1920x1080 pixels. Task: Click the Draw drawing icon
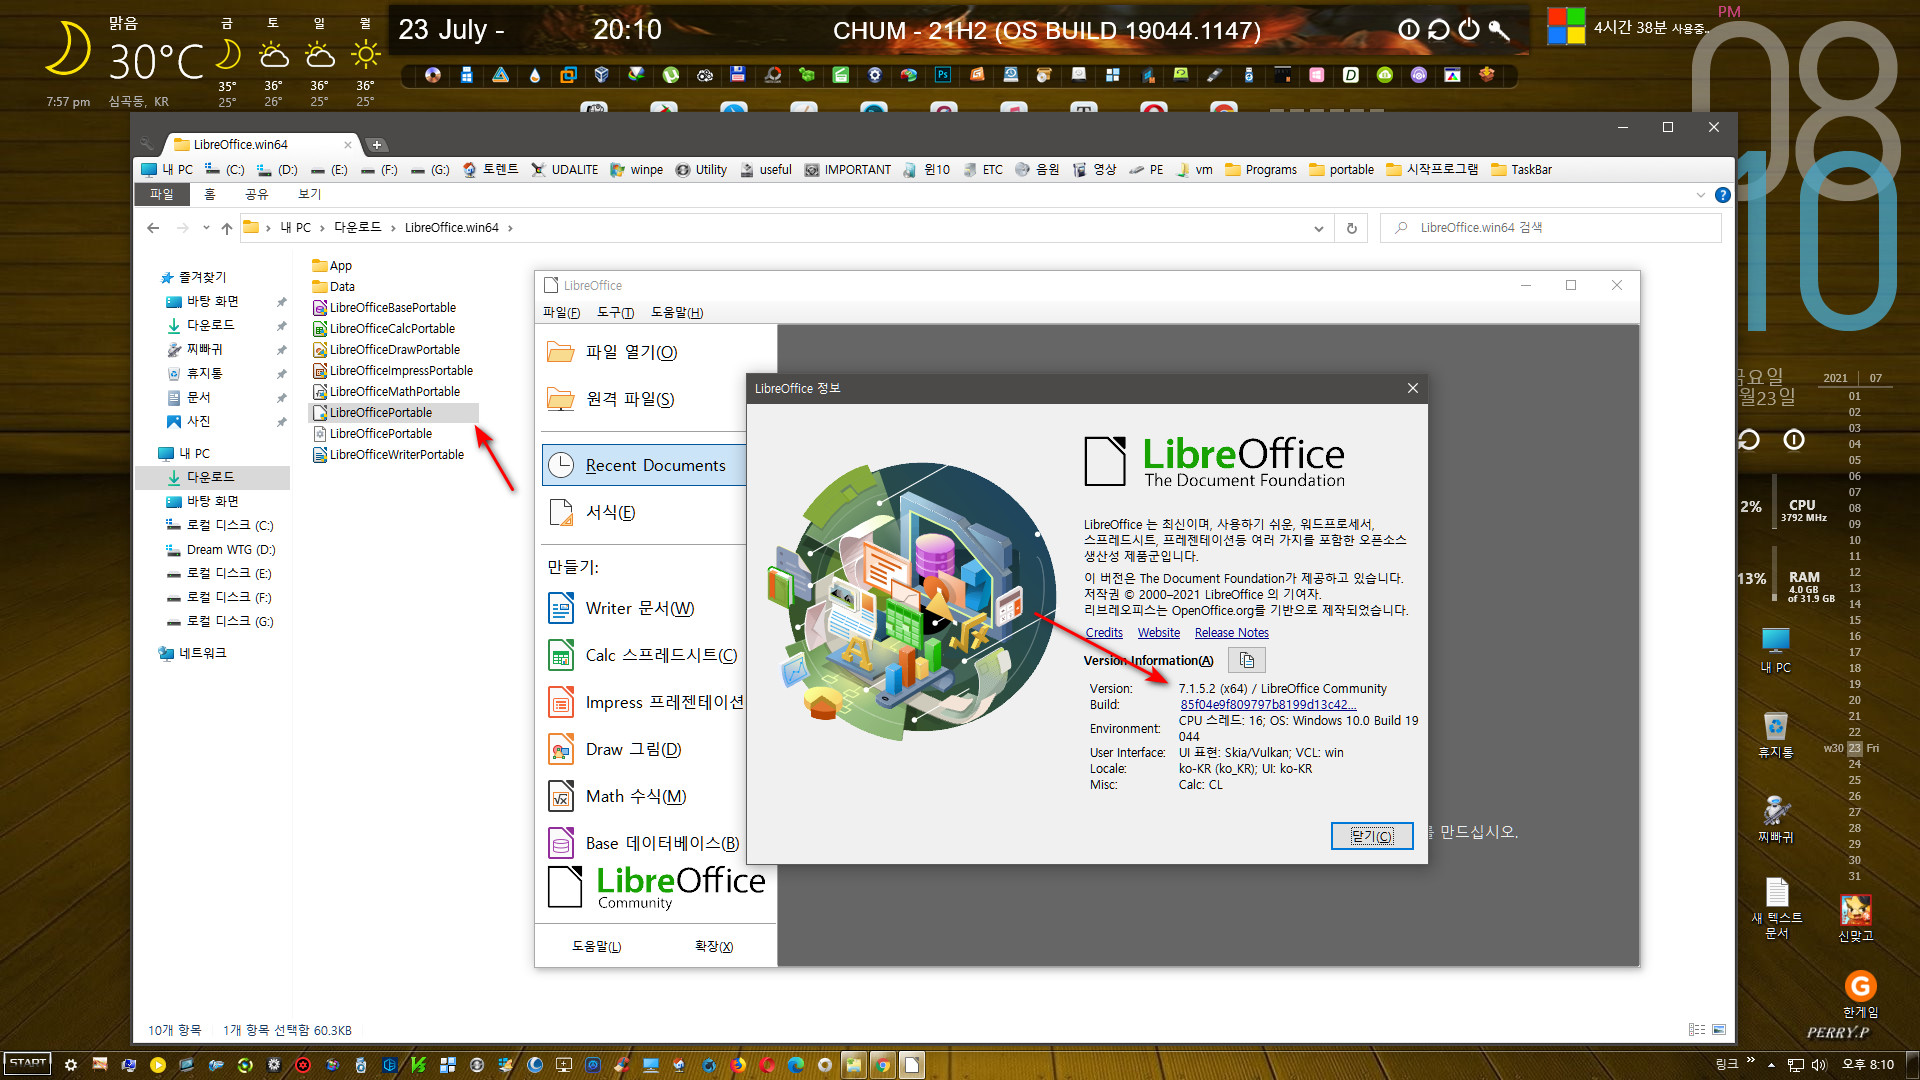pos(561,749)
